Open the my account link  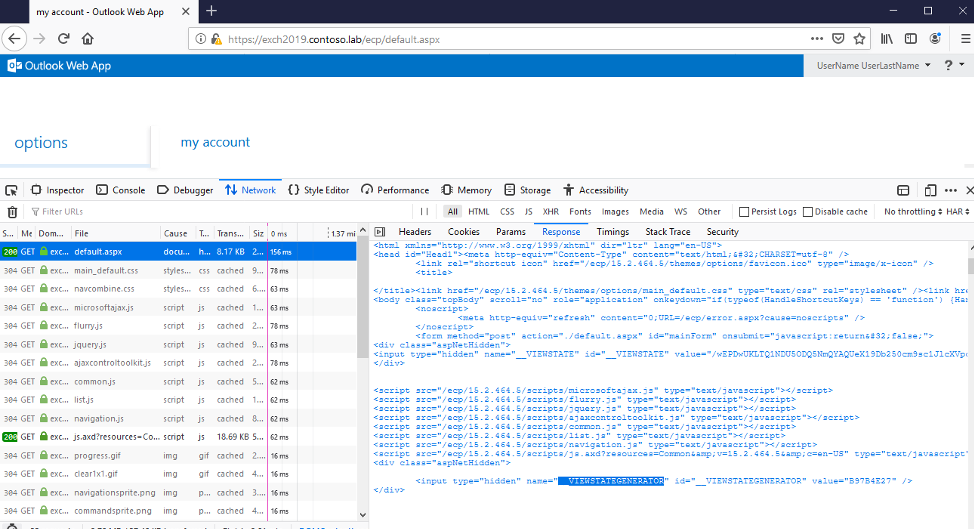215,142
